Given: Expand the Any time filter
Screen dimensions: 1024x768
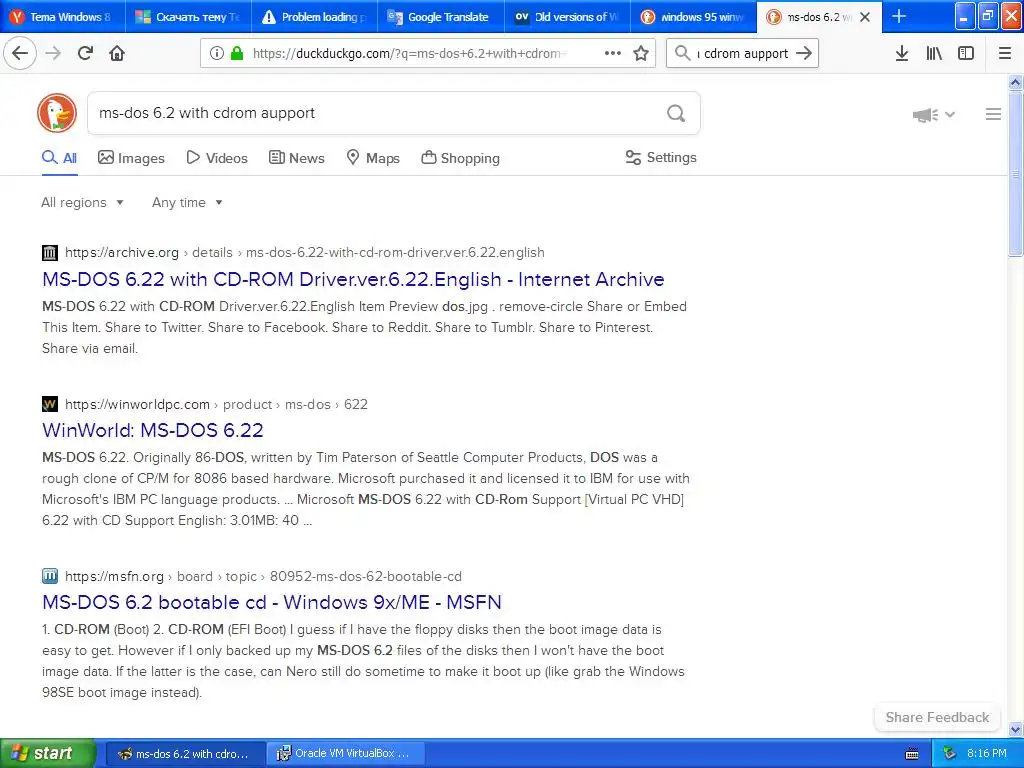Looking at the screenshot, I should (x=187, y=202).
